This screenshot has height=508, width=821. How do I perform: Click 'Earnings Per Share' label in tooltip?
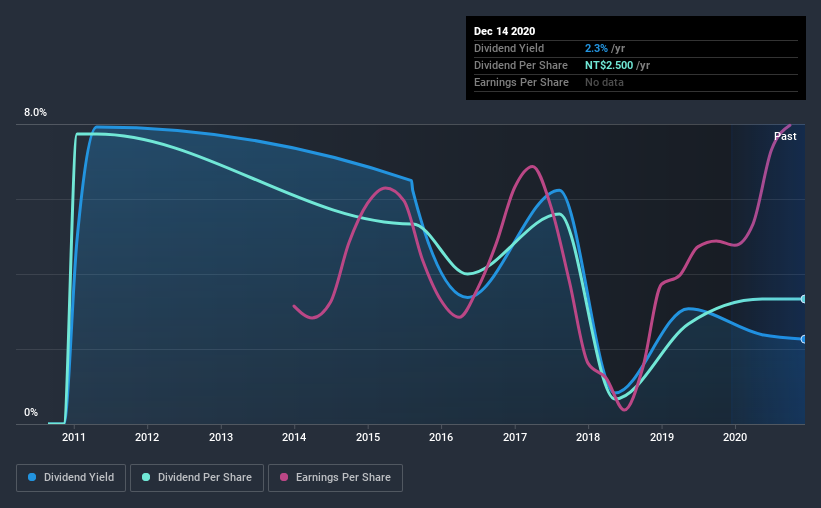pos(521,82)
